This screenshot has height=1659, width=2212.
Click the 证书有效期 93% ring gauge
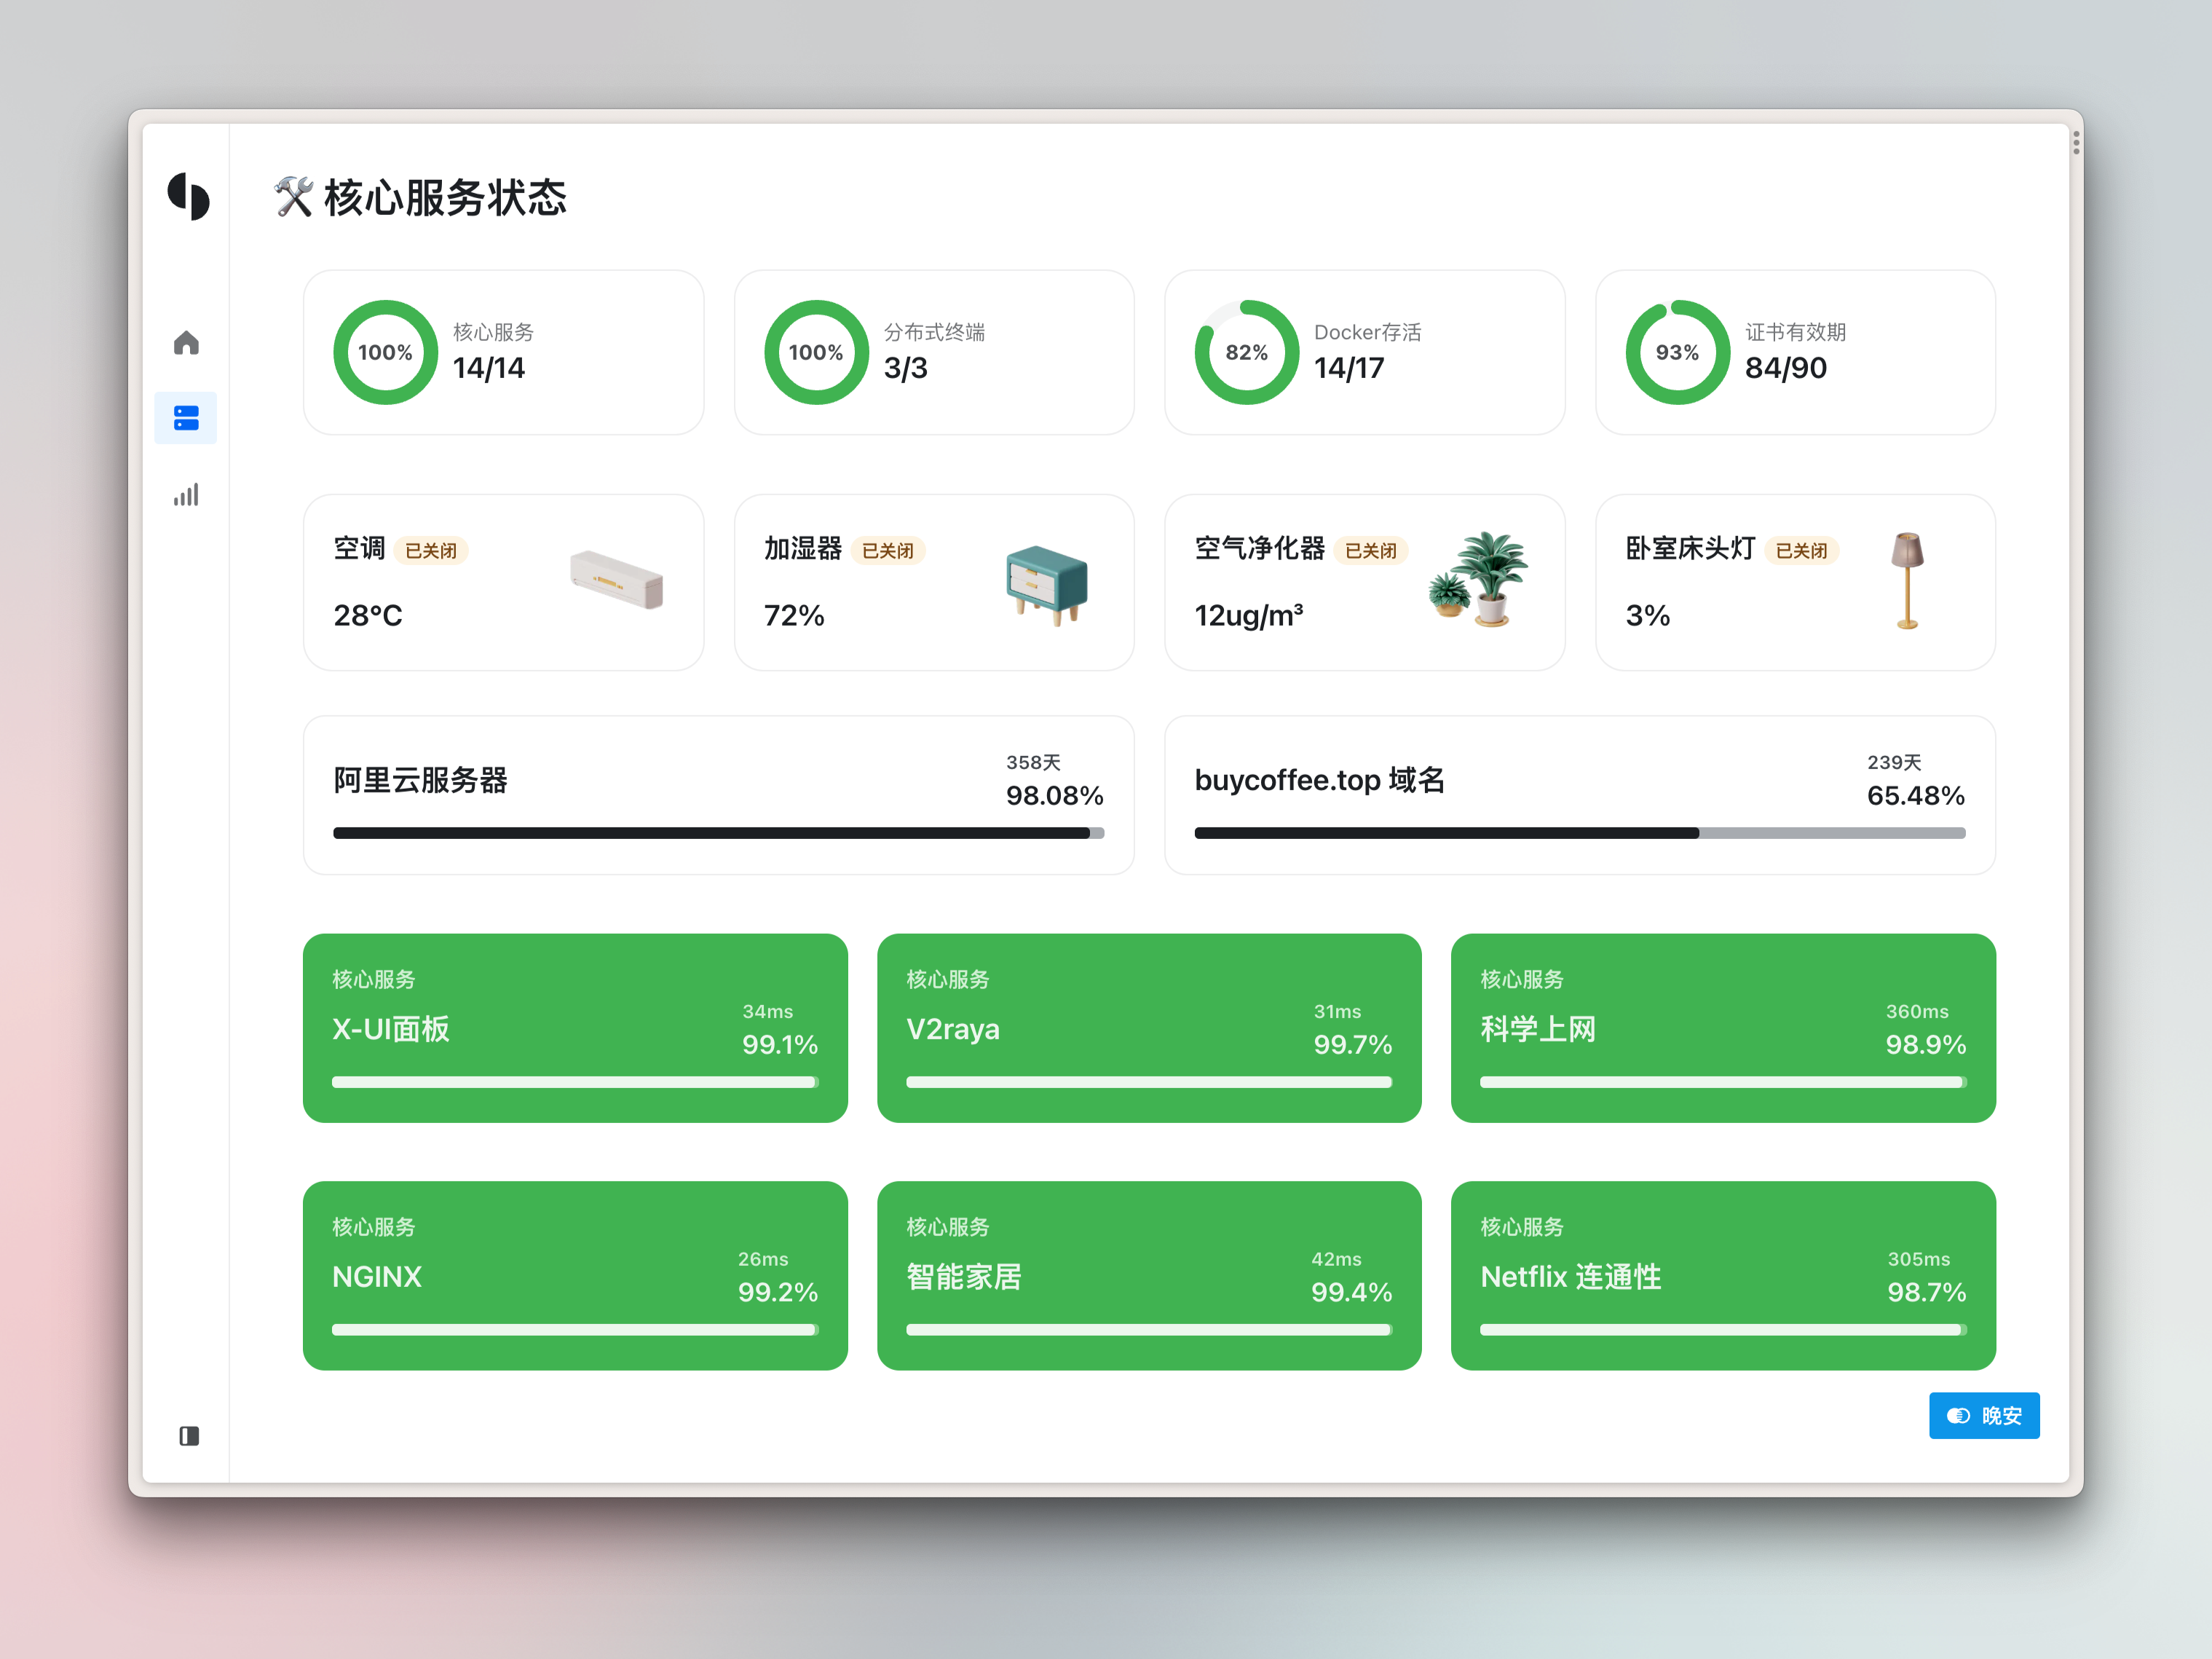[x=1677, y=352]
